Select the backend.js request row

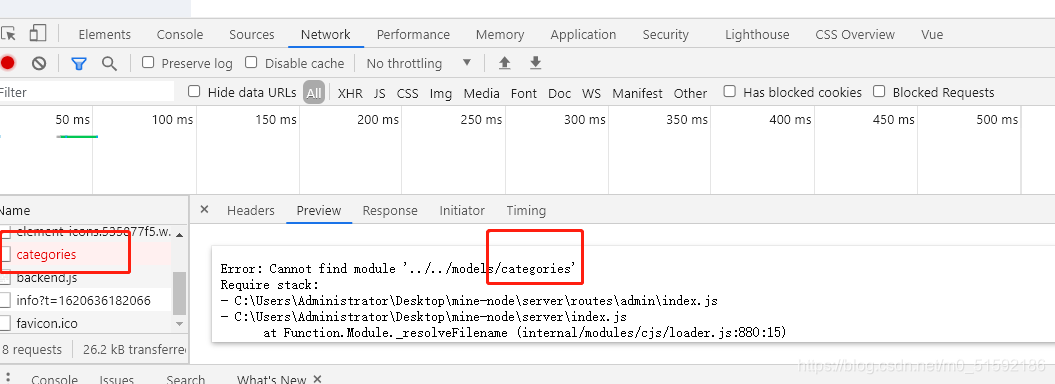pyautogui.click(x=85, y=278)
